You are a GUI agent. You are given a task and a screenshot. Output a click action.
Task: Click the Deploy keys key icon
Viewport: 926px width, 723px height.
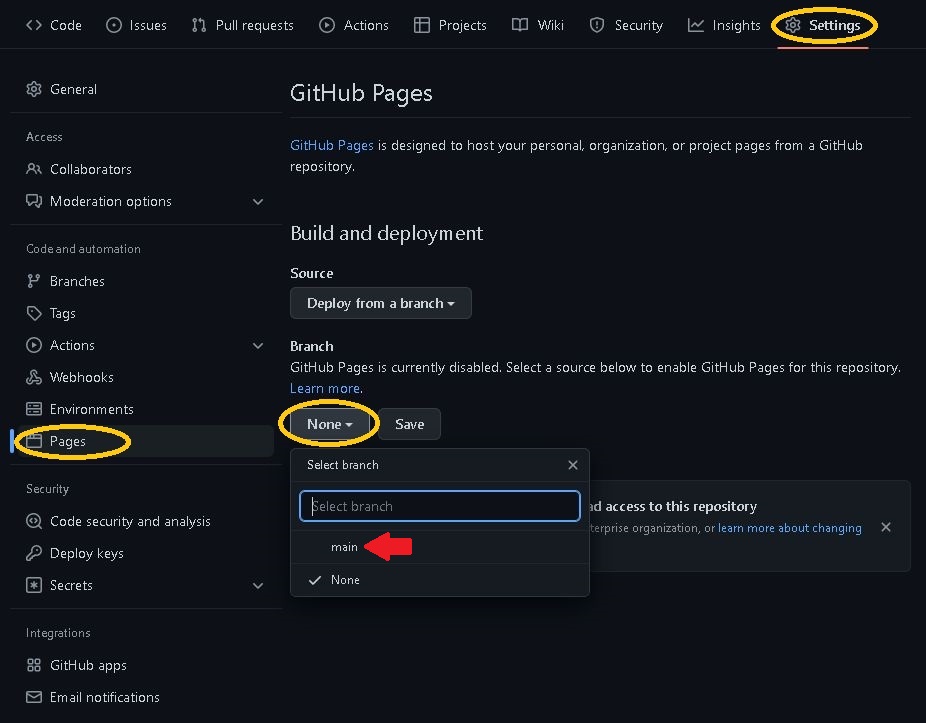tap(34, 553)
